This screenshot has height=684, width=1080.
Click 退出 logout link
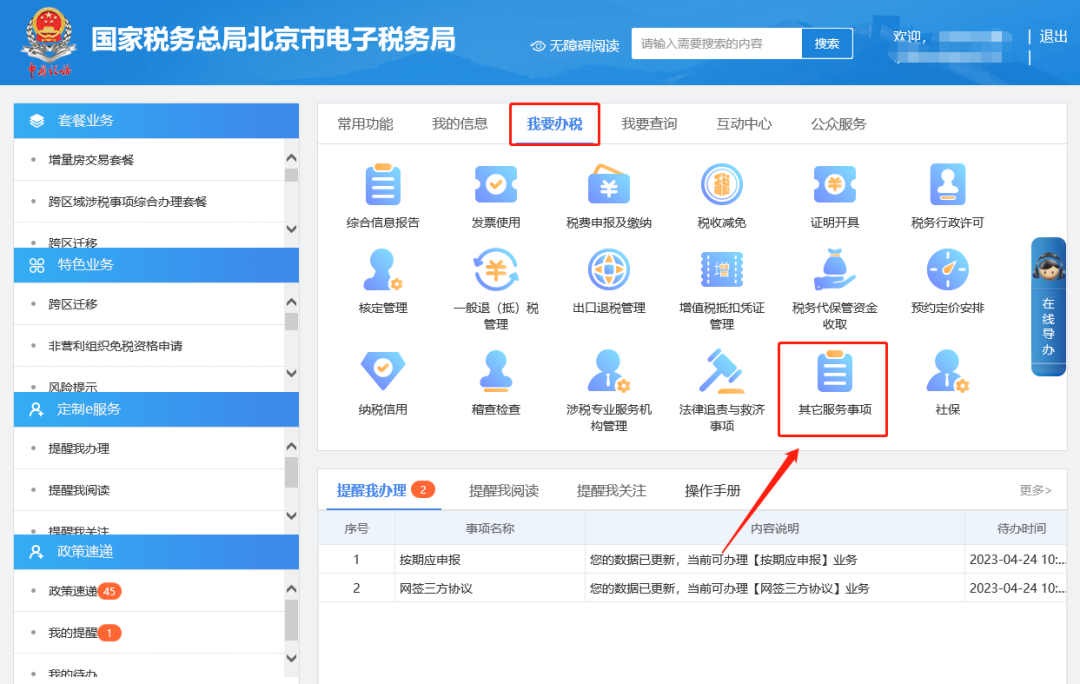(1053, 37)
